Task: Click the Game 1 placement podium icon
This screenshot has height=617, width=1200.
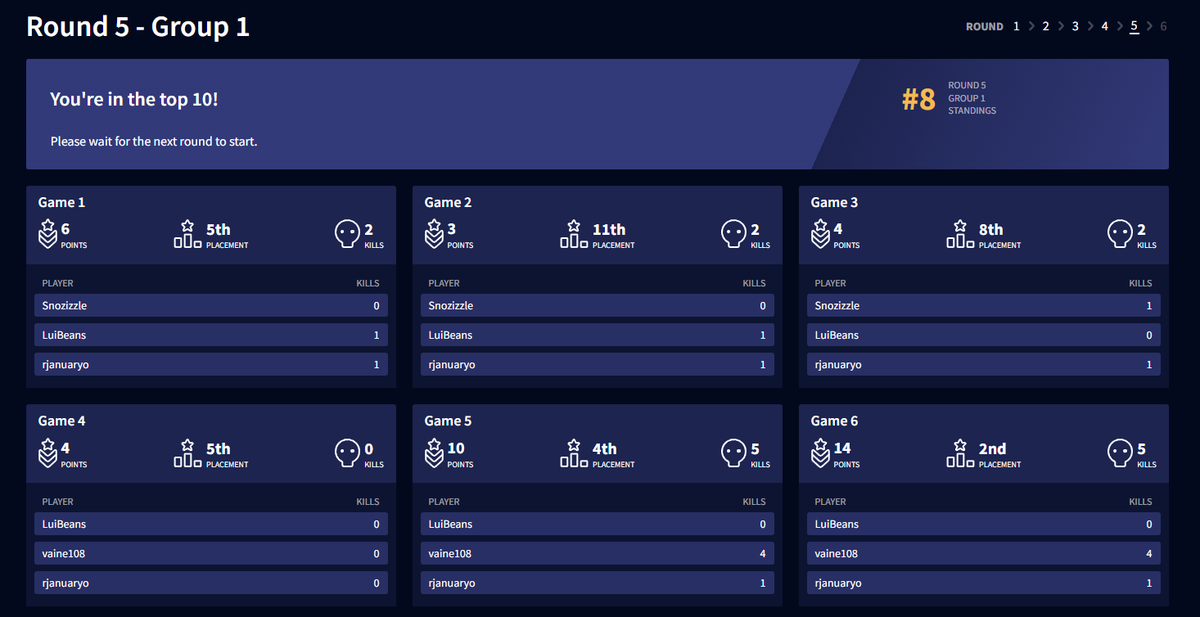Action: pyautogui.click(x=188, y=234)
